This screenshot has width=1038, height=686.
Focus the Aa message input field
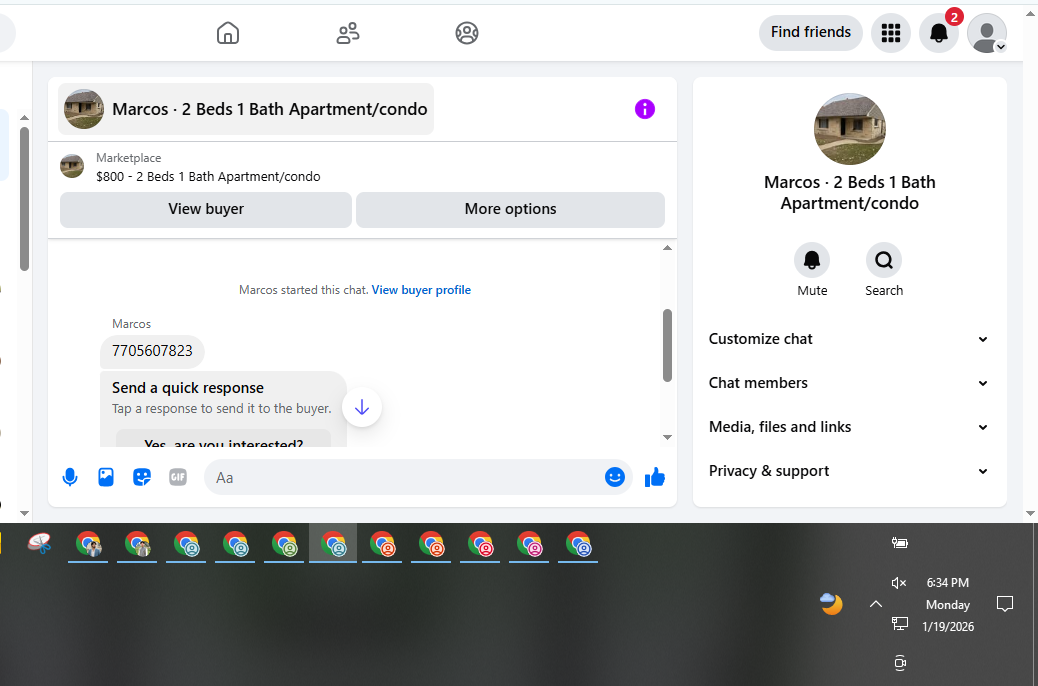tap(404, 477)
